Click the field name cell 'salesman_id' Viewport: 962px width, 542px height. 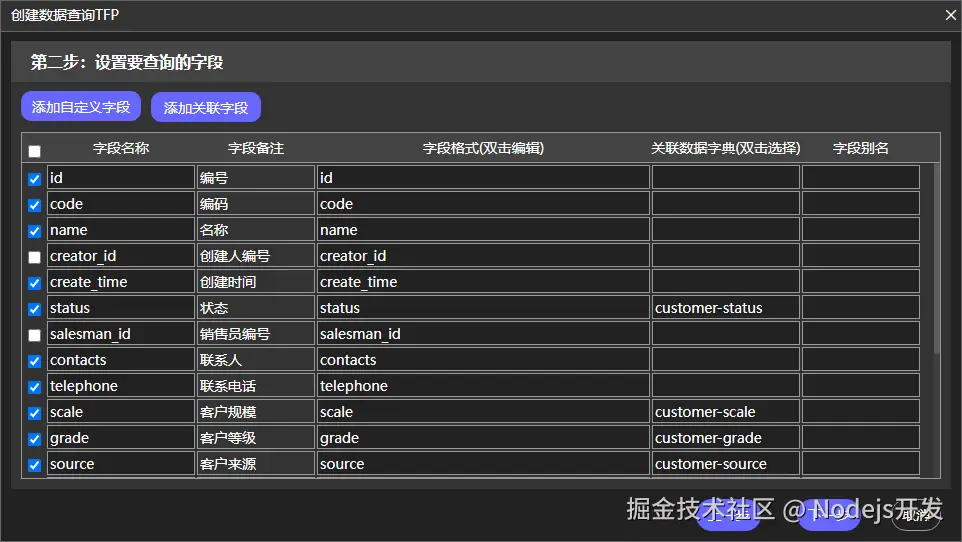point(121,333)
